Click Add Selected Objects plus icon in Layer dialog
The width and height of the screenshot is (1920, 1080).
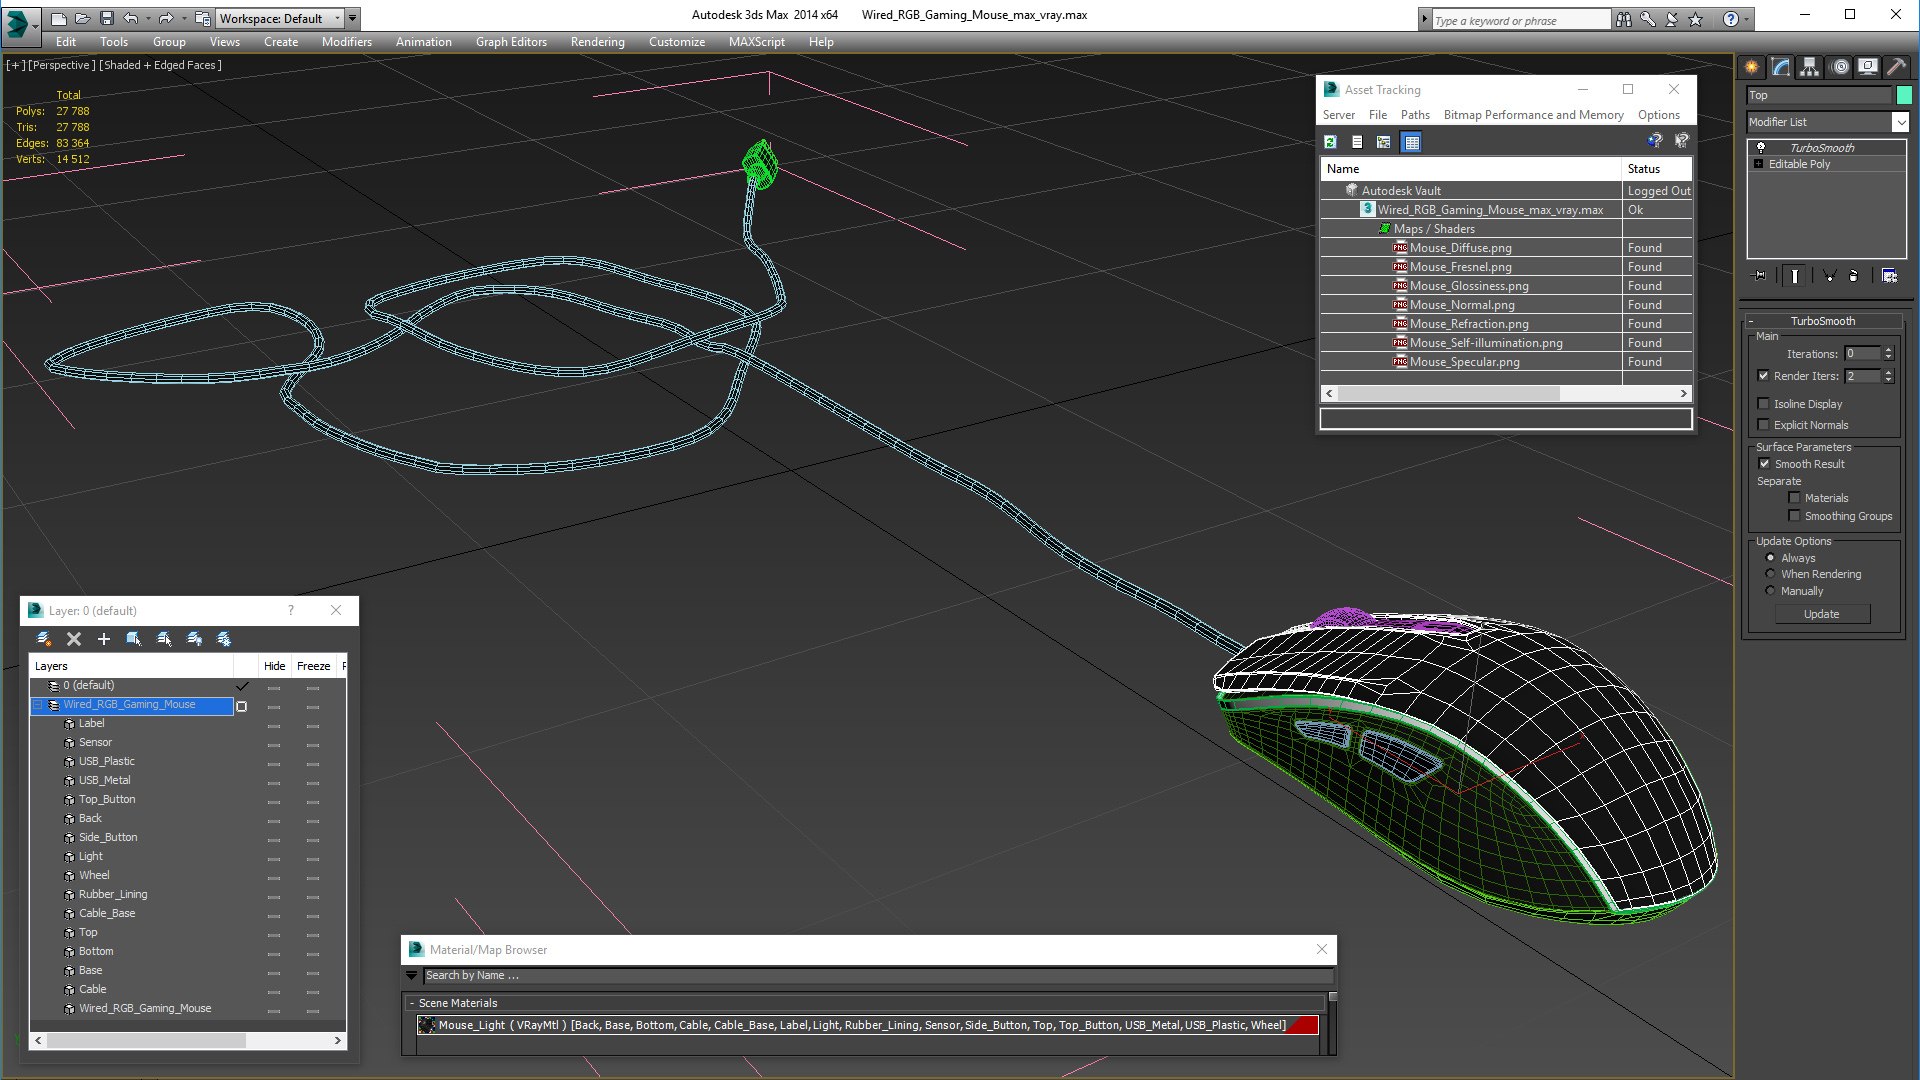(x=104, y=639)
